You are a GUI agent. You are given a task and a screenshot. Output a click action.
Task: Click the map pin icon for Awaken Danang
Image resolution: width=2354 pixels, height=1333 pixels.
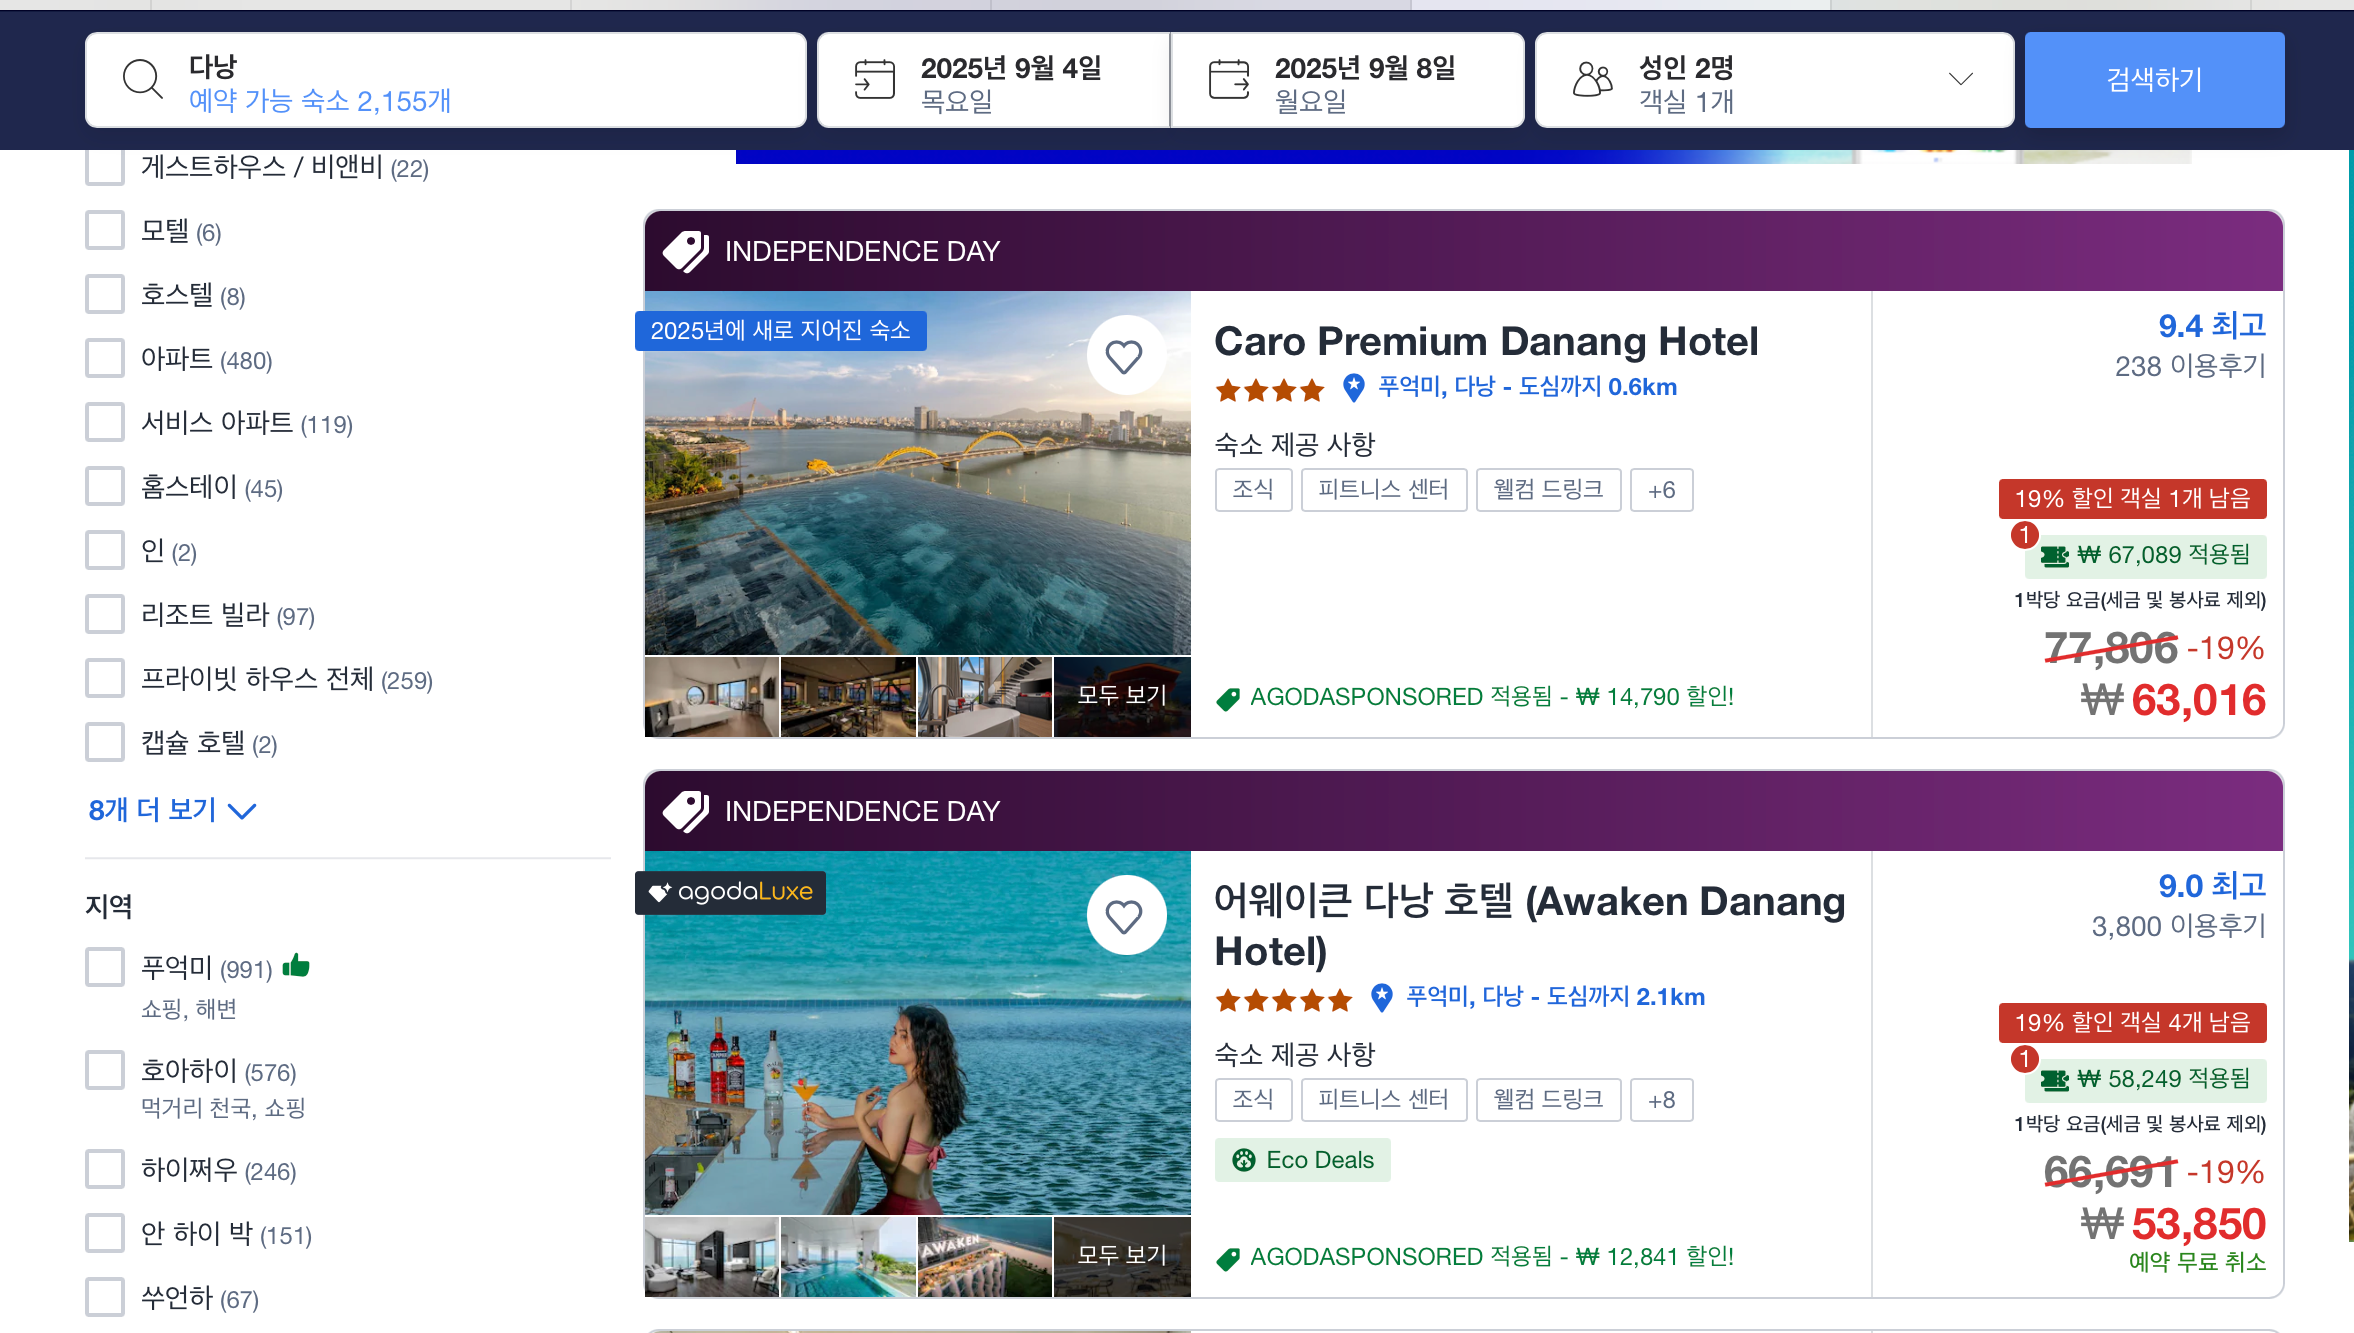point(1381,997)
